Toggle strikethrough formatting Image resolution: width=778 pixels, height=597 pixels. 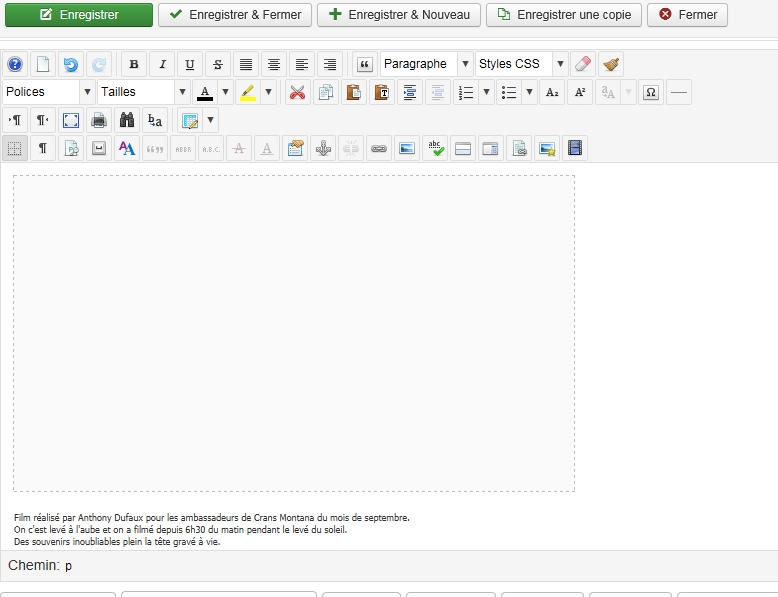click(218, 65)
